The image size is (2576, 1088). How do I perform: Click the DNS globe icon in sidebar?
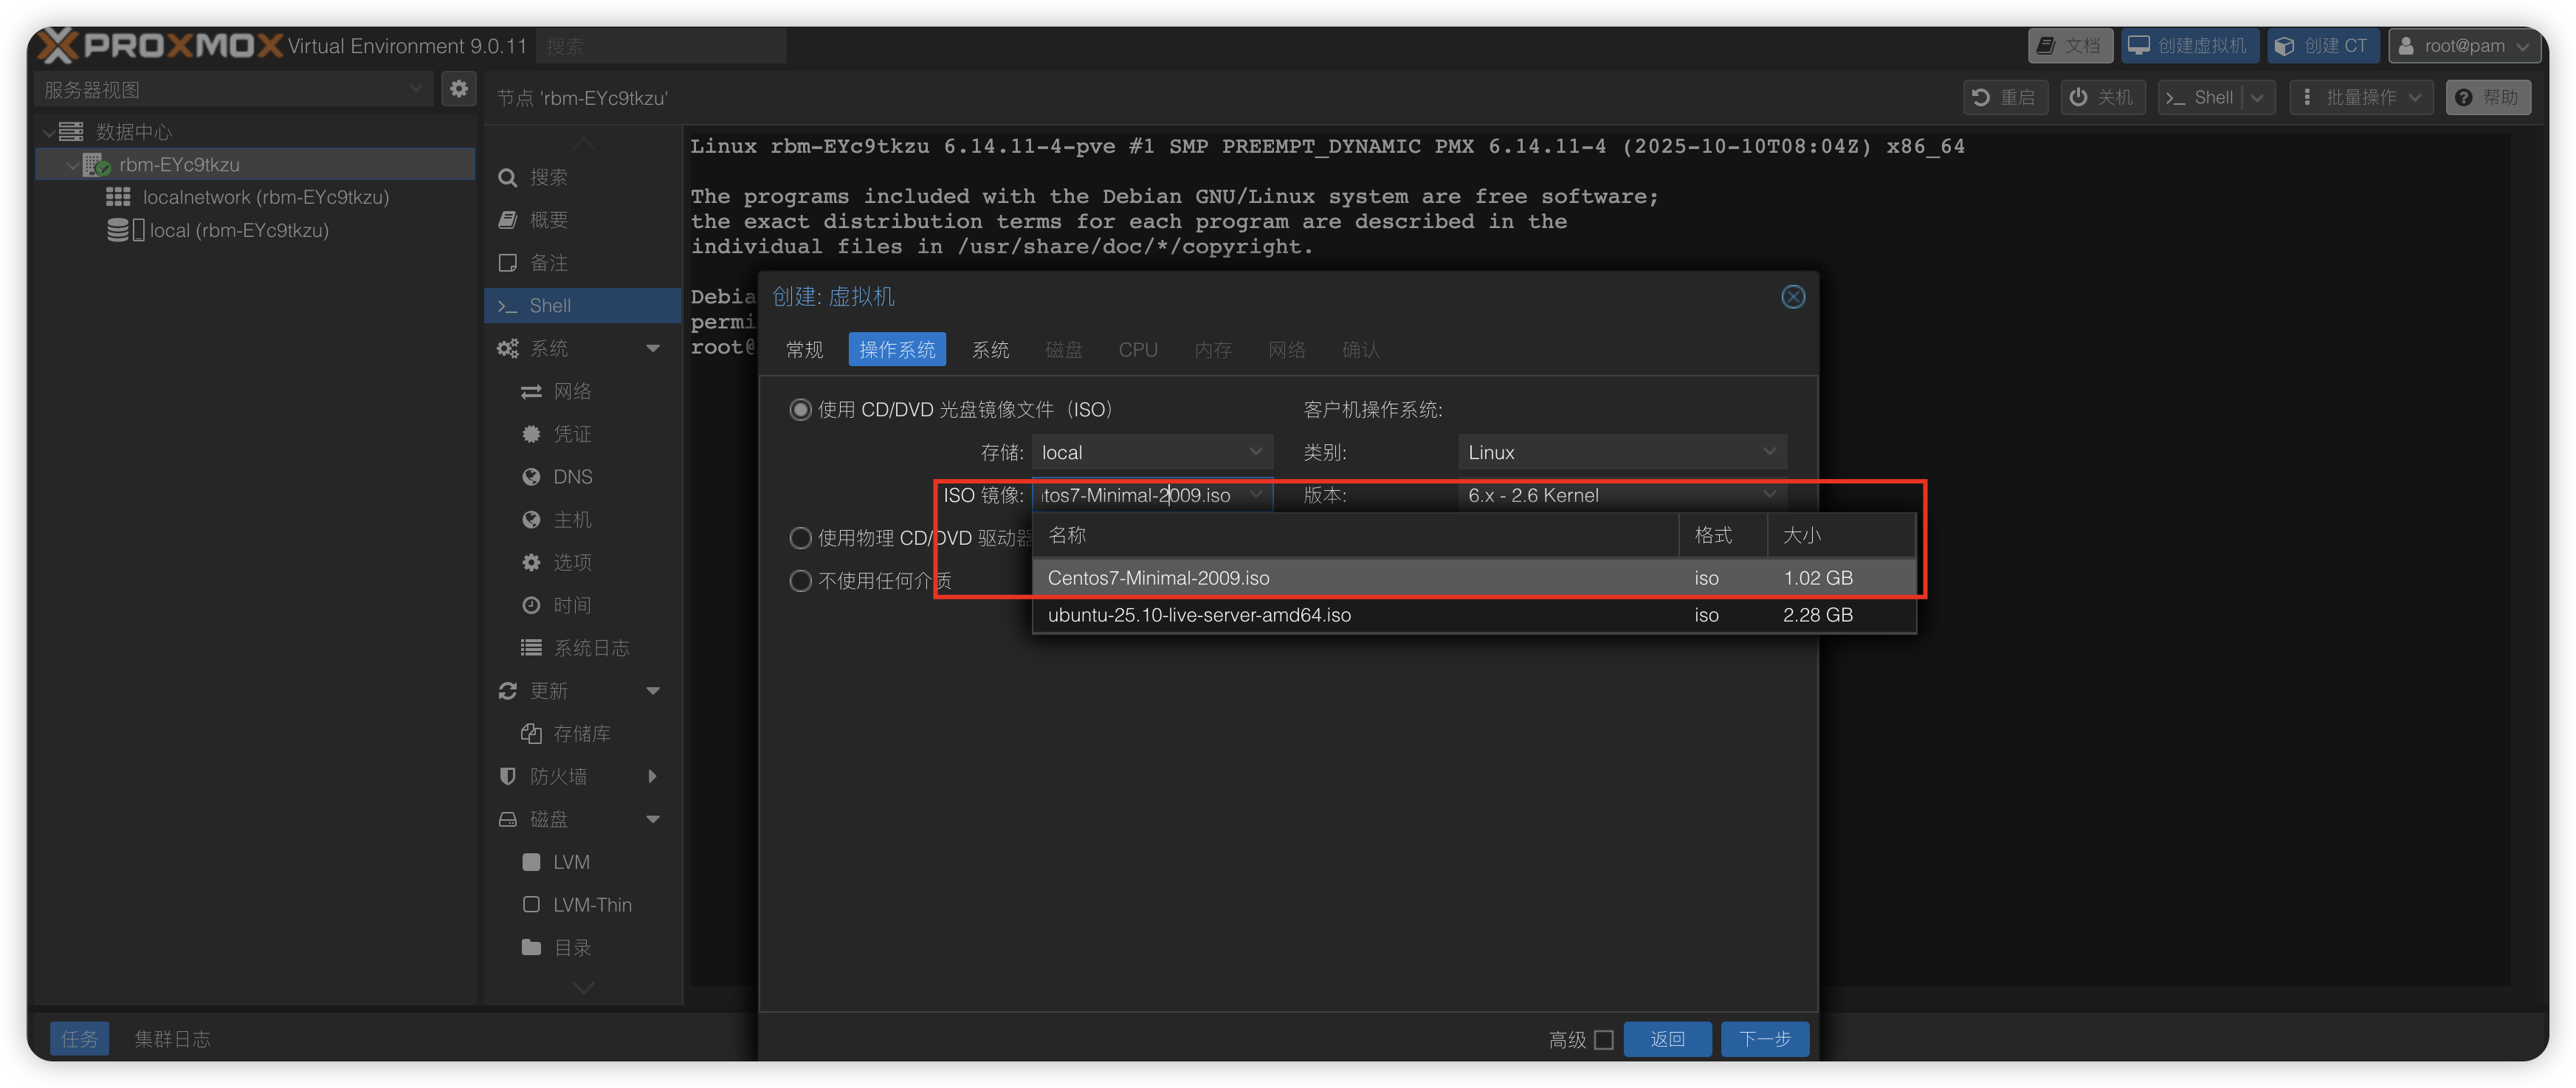tap(531, 477)
